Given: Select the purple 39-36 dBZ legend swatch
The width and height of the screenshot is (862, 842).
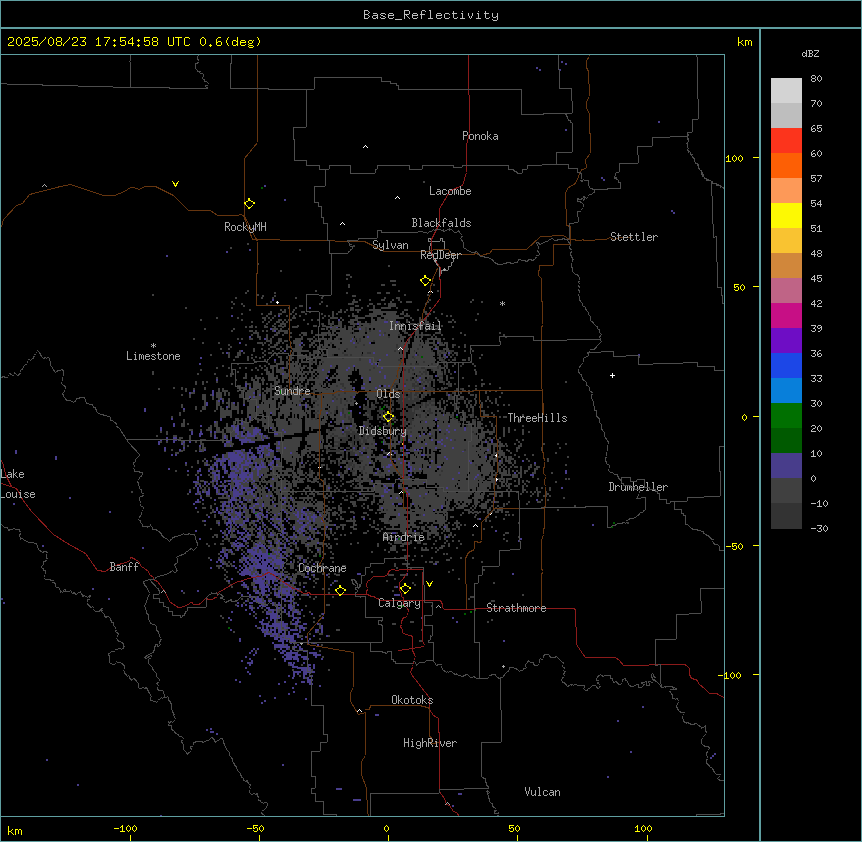Looking at the screenshot, I should [x=786, y=341].
